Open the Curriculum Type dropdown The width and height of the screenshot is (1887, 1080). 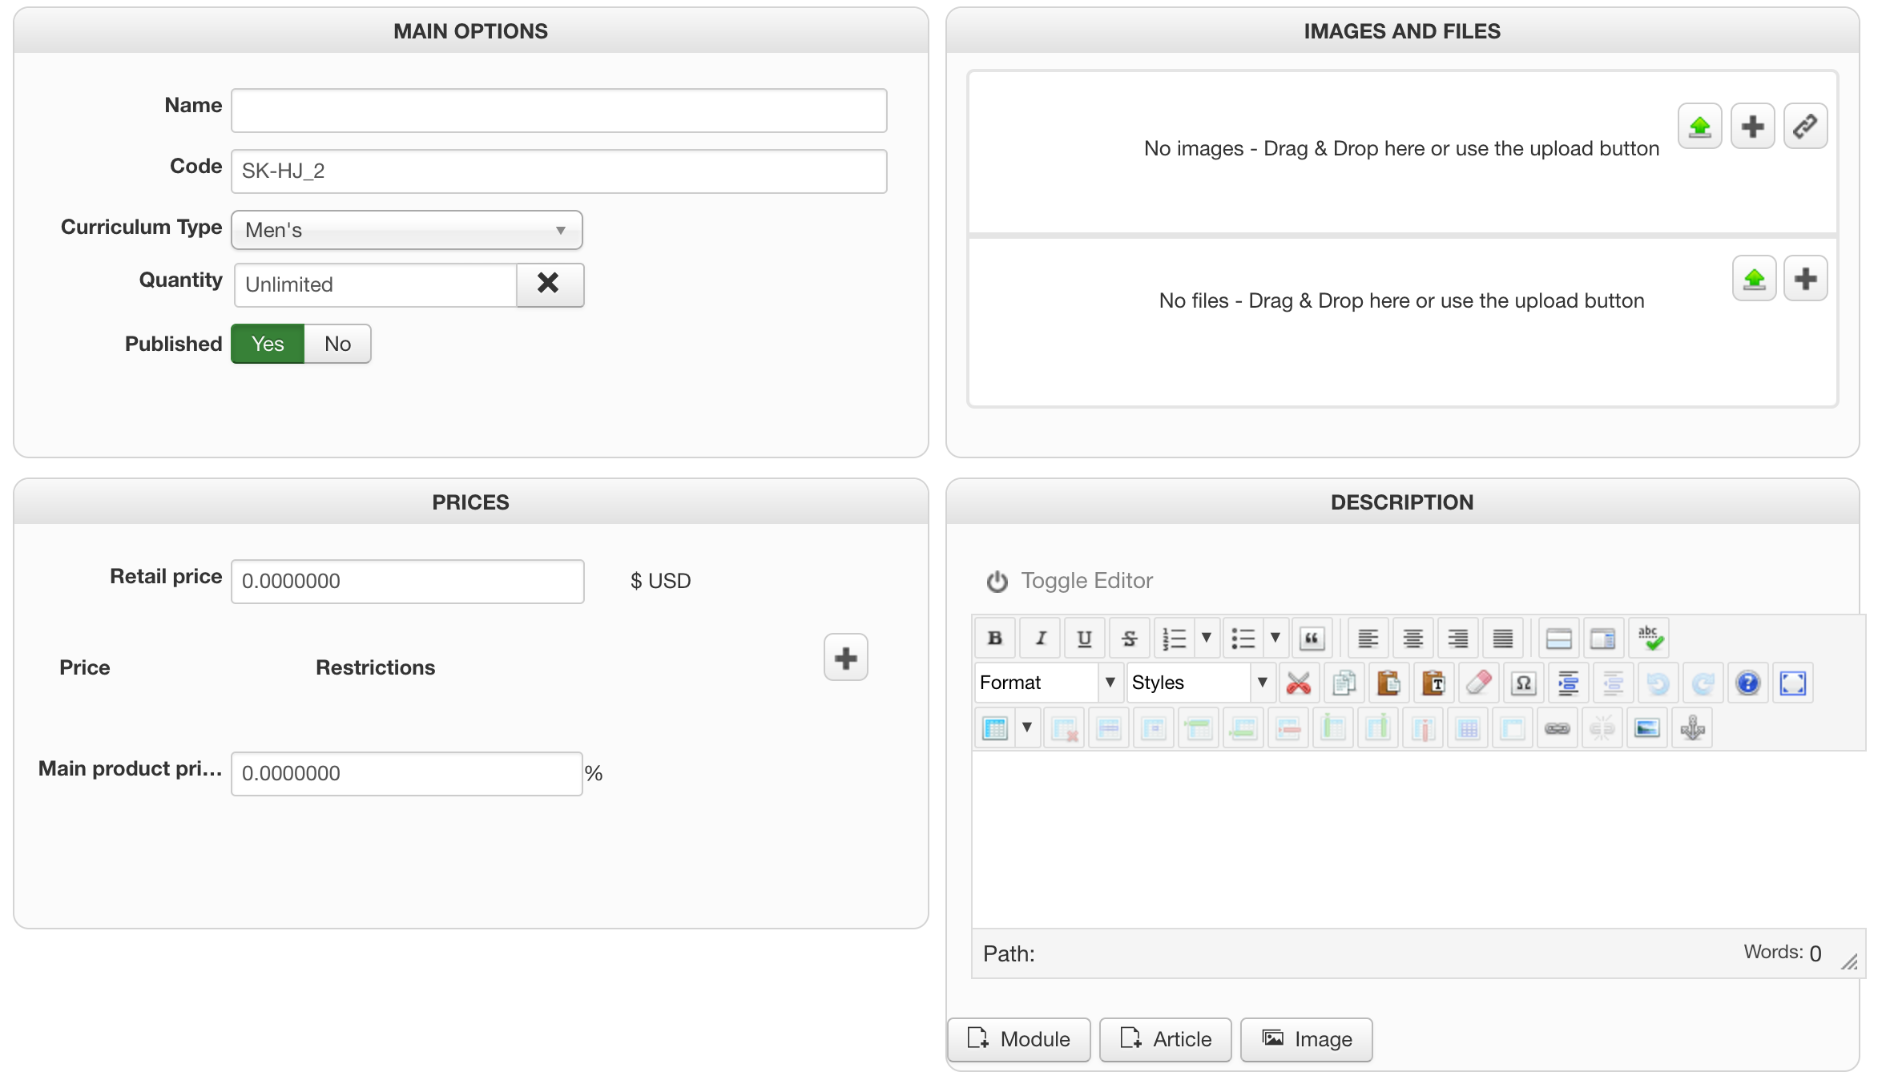click(406, 230)
